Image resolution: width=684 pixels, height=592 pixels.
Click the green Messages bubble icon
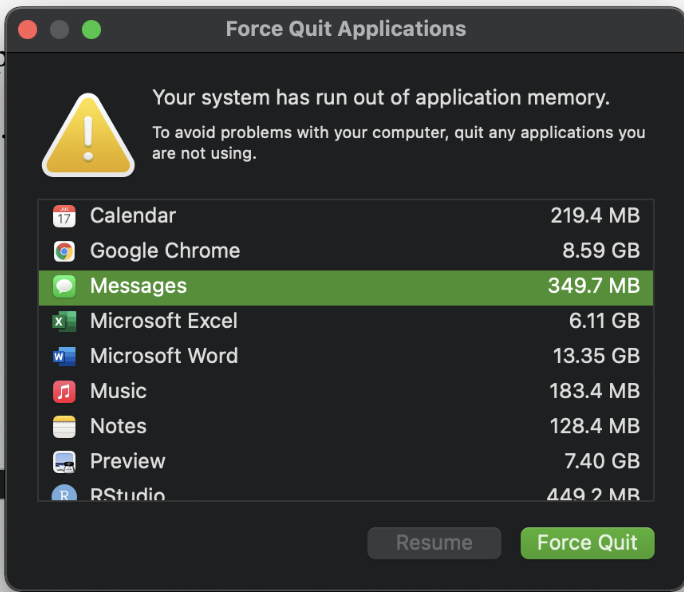click(64, 286)
